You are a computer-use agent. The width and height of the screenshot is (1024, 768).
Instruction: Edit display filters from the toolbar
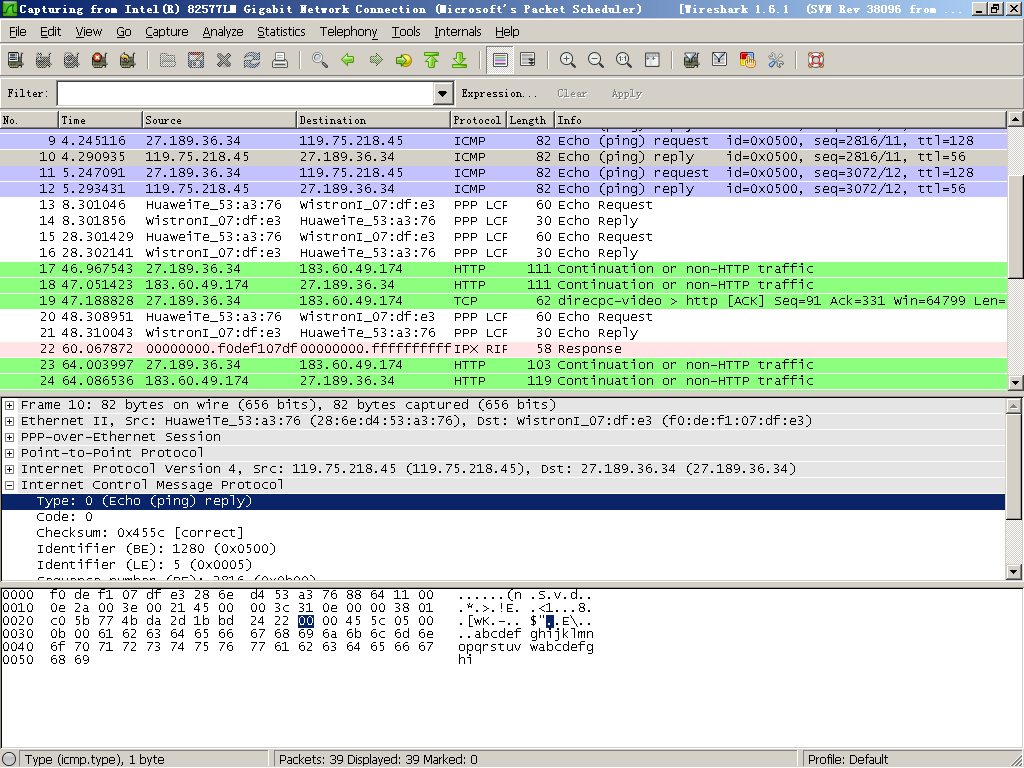click(x=720, y=61)
